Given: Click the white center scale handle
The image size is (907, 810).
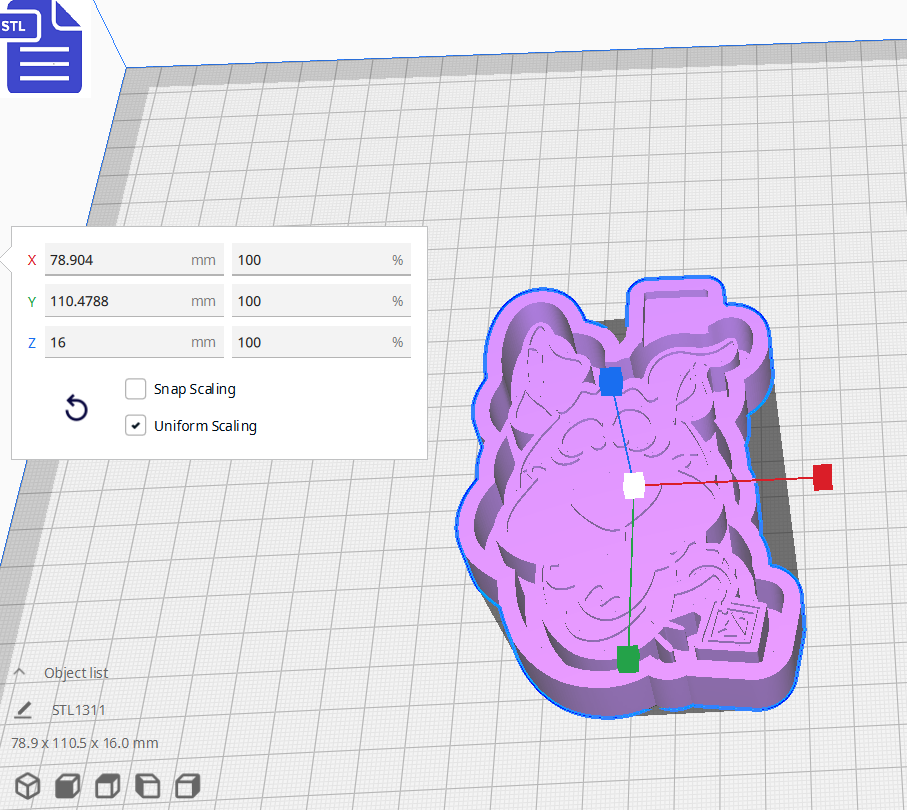Looking at the screenshot, I should point(634,487).
